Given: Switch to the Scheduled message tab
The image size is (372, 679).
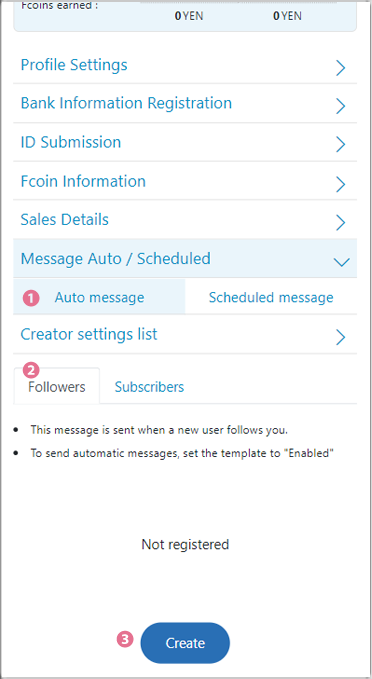Looking at the screenshot, I should pos(271,297).
